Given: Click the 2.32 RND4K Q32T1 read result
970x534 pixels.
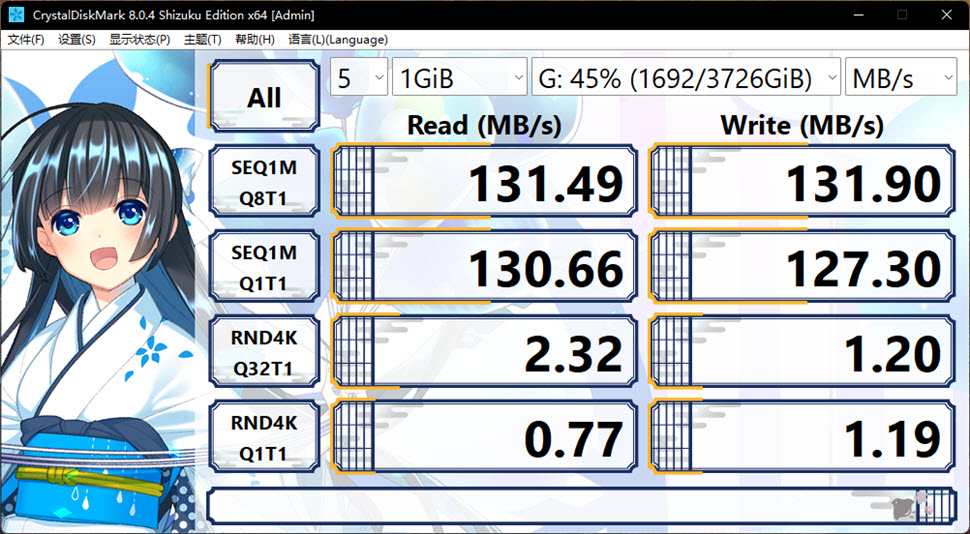Looking at the screenshot, I should coord(485,352).
